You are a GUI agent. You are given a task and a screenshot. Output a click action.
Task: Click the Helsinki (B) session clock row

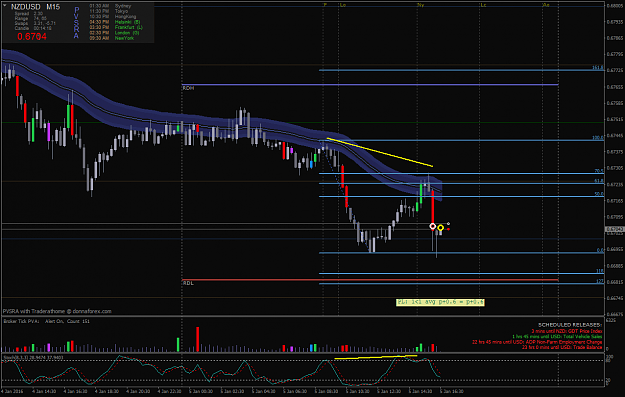pos(115,22)
